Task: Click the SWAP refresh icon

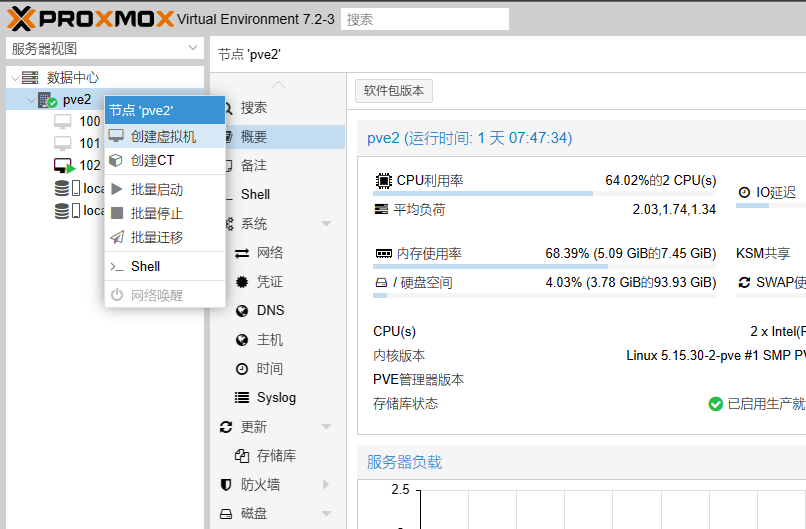Action: click(x=744, y=282)
